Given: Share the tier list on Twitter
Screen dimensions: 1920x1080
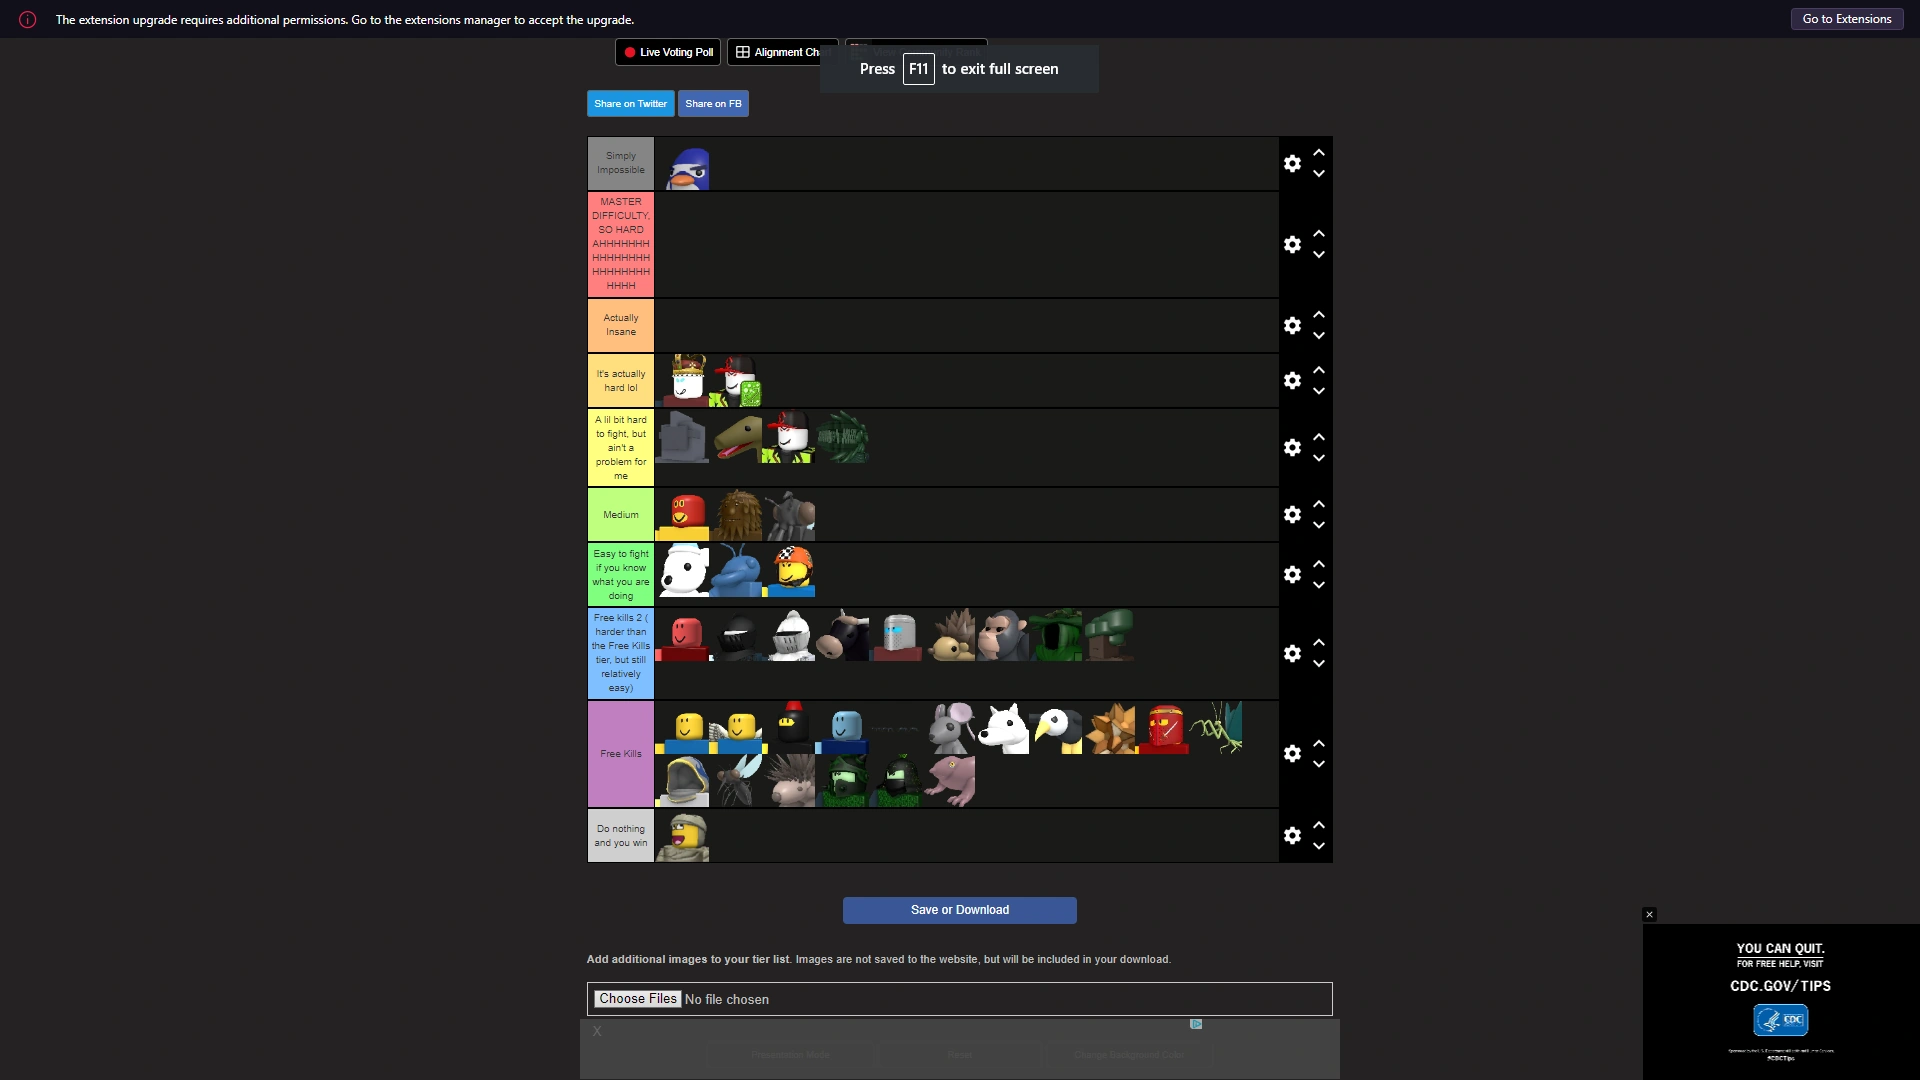Looking at the screenshot, I should pos(630,103).
